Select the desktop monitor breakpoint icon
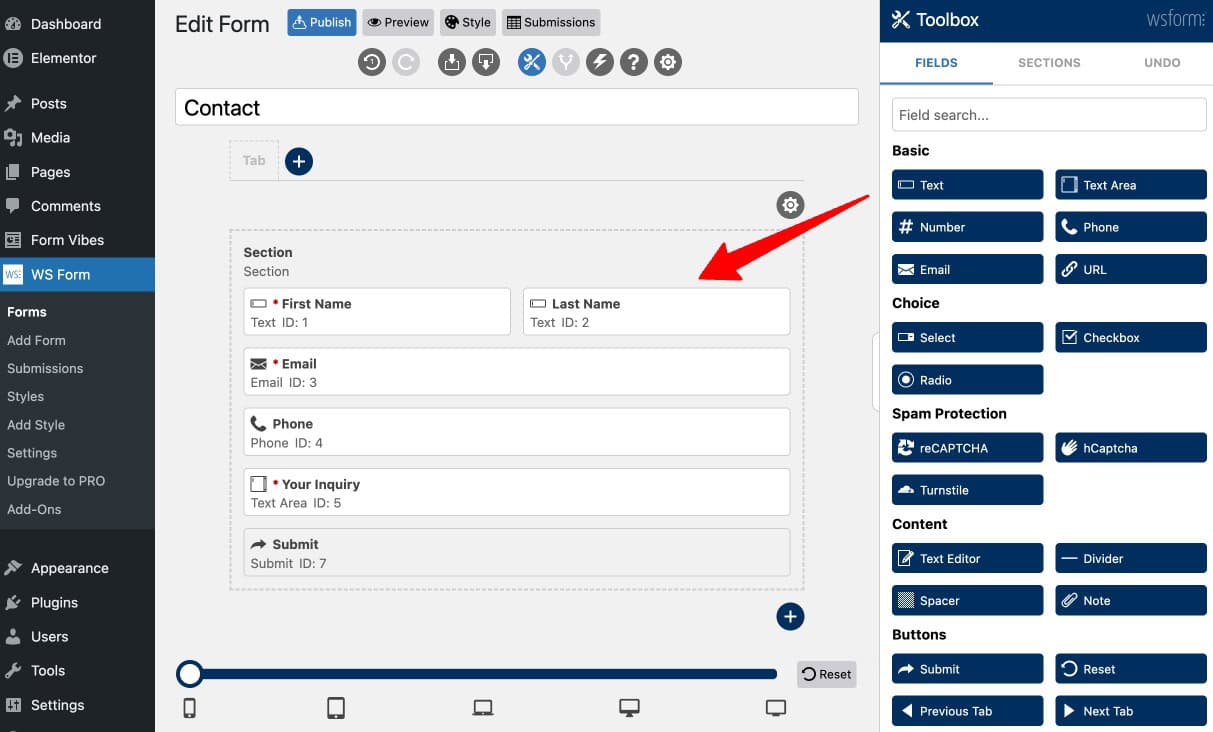This screenshot has width=1213, height=732. 629,708
